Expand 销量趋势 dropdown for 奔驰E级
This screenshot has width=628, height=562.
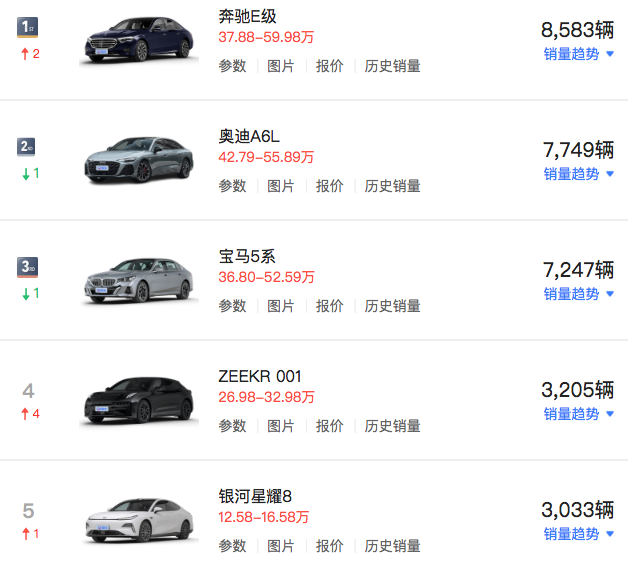tap(579, 54)
